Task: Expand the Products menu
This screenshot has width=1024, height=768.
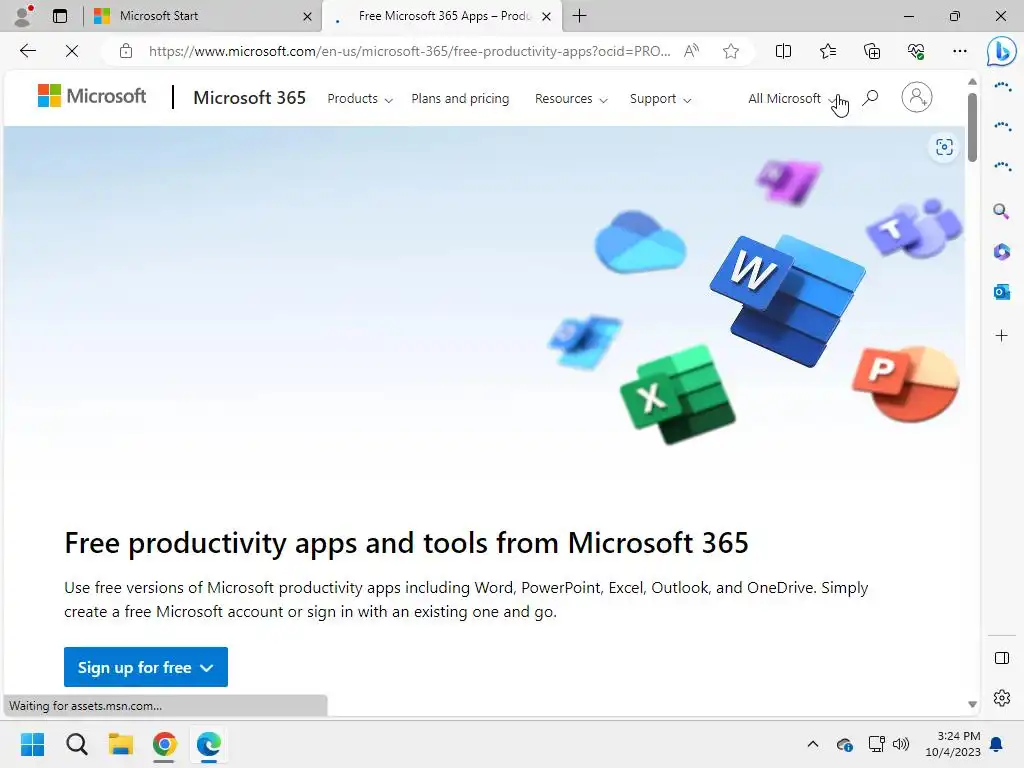Action: [x=360, y=99]
